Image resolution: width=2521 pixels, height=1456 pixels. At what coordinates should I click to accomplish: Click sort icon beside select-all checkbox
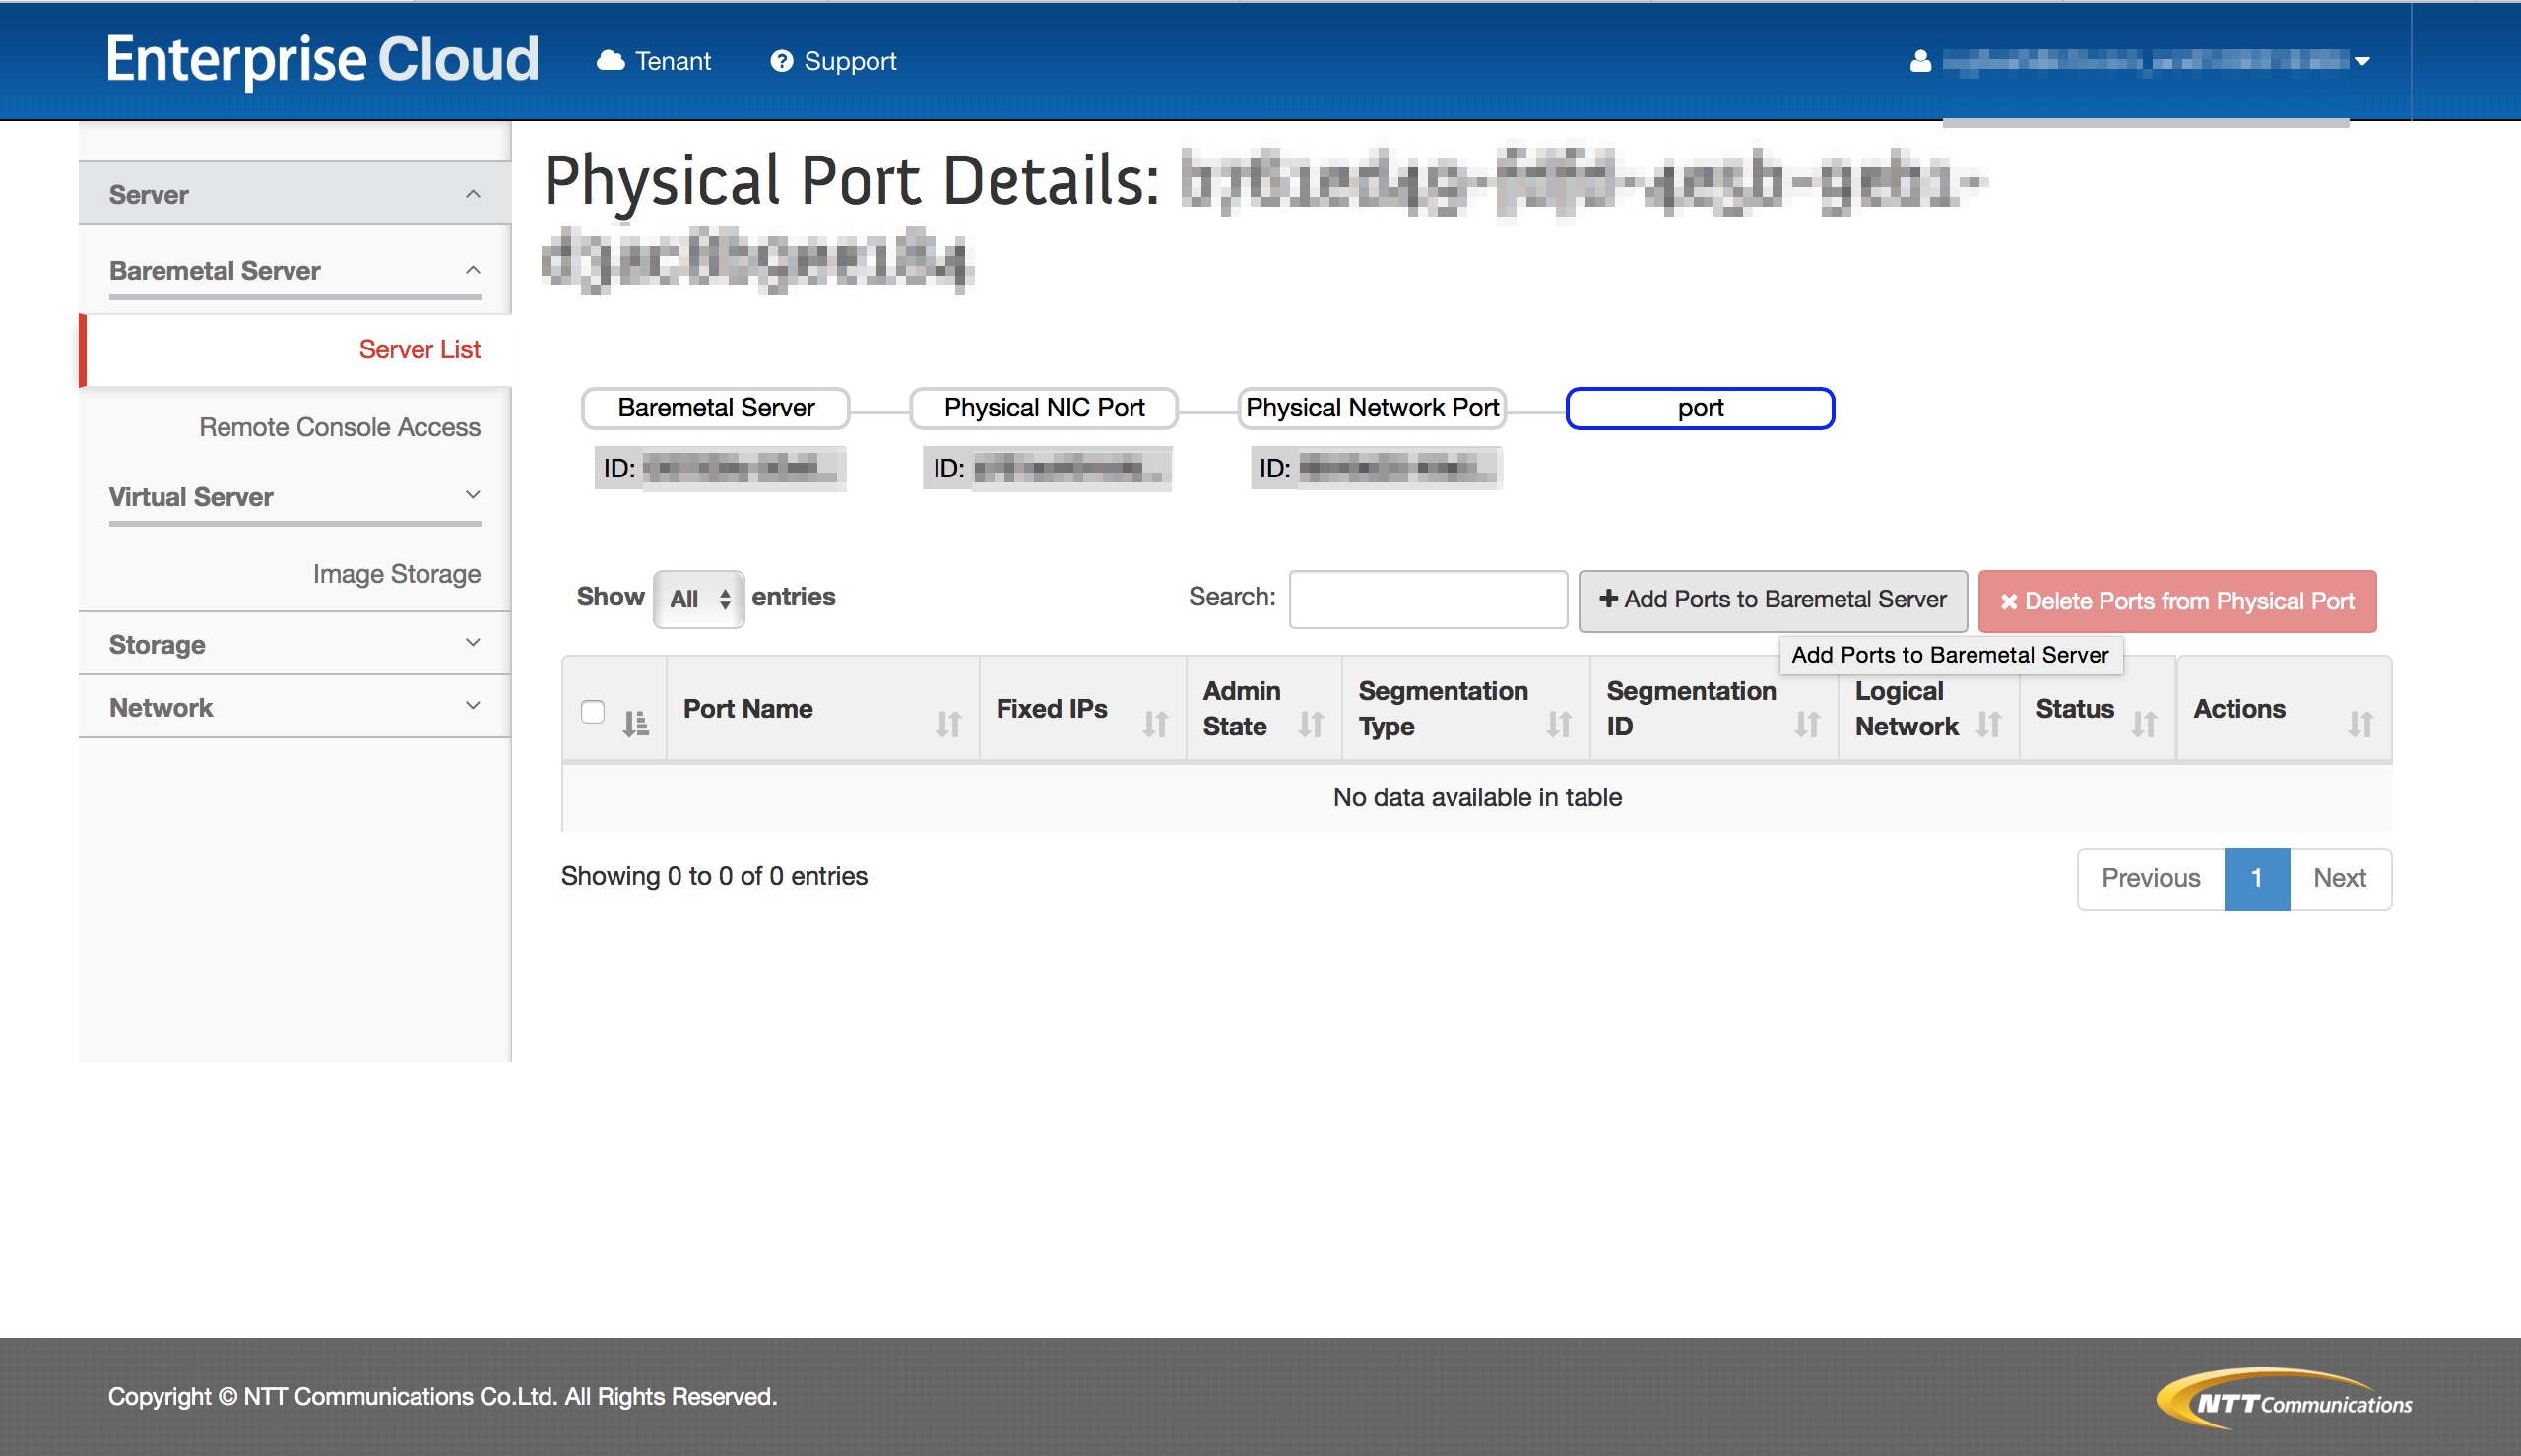pos(635,723)
